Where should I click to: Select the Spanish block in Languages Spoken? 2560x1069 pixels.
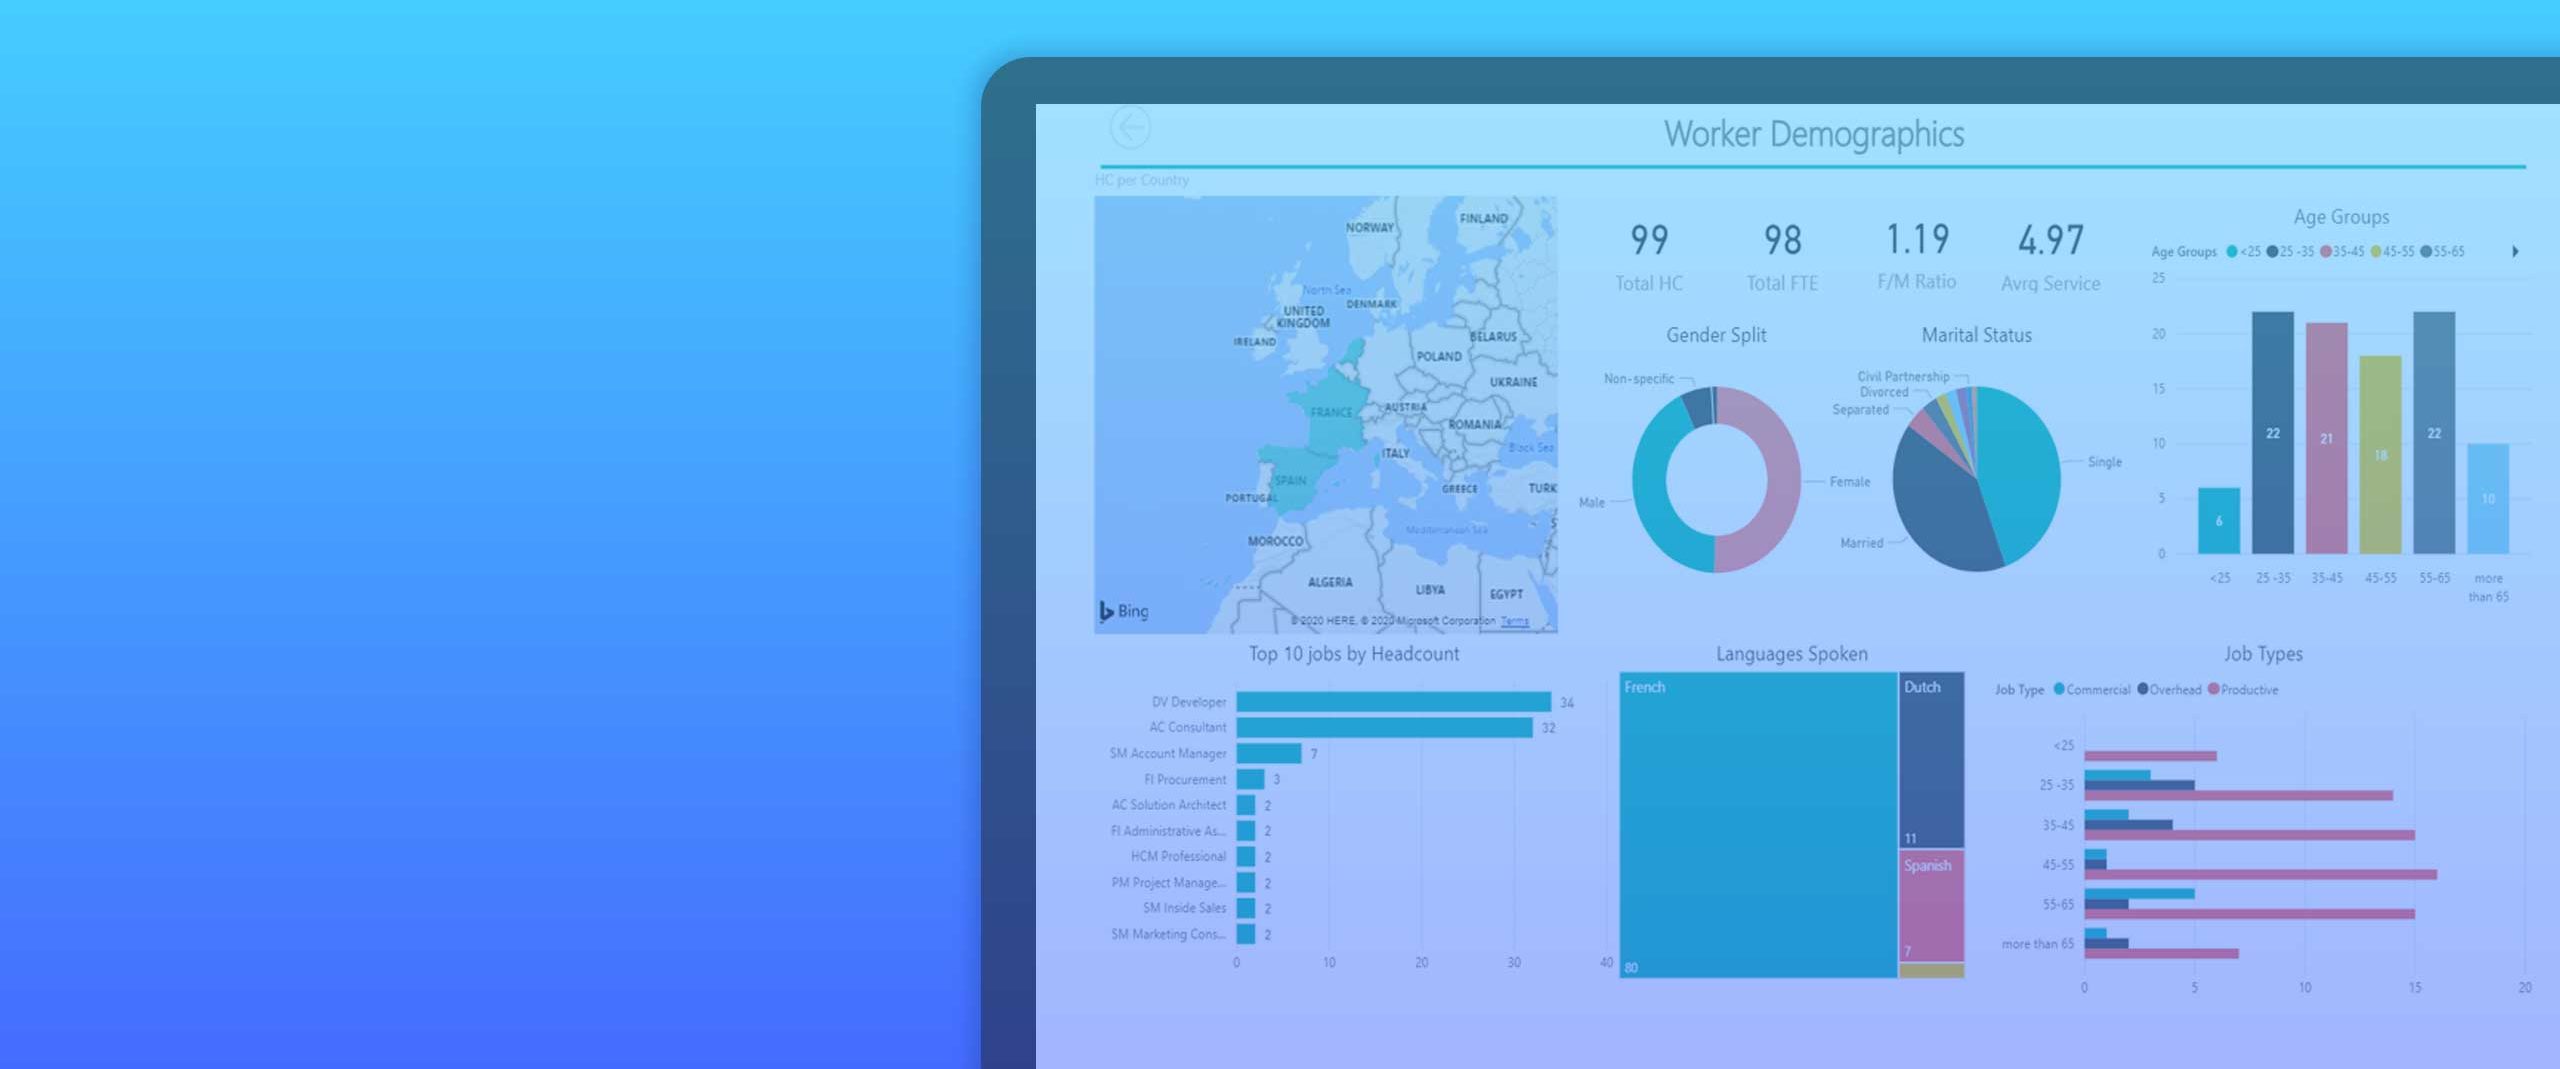pos(1932,906)
